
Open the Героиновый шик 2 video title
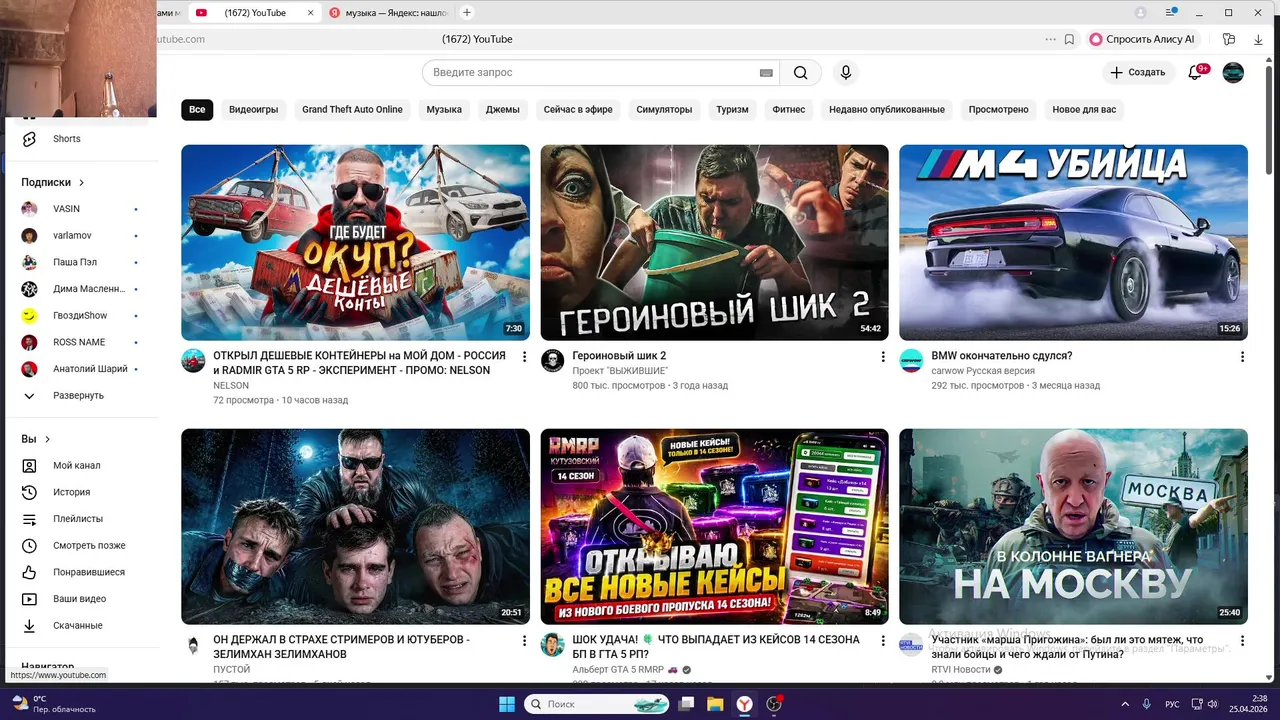(619, 356)
